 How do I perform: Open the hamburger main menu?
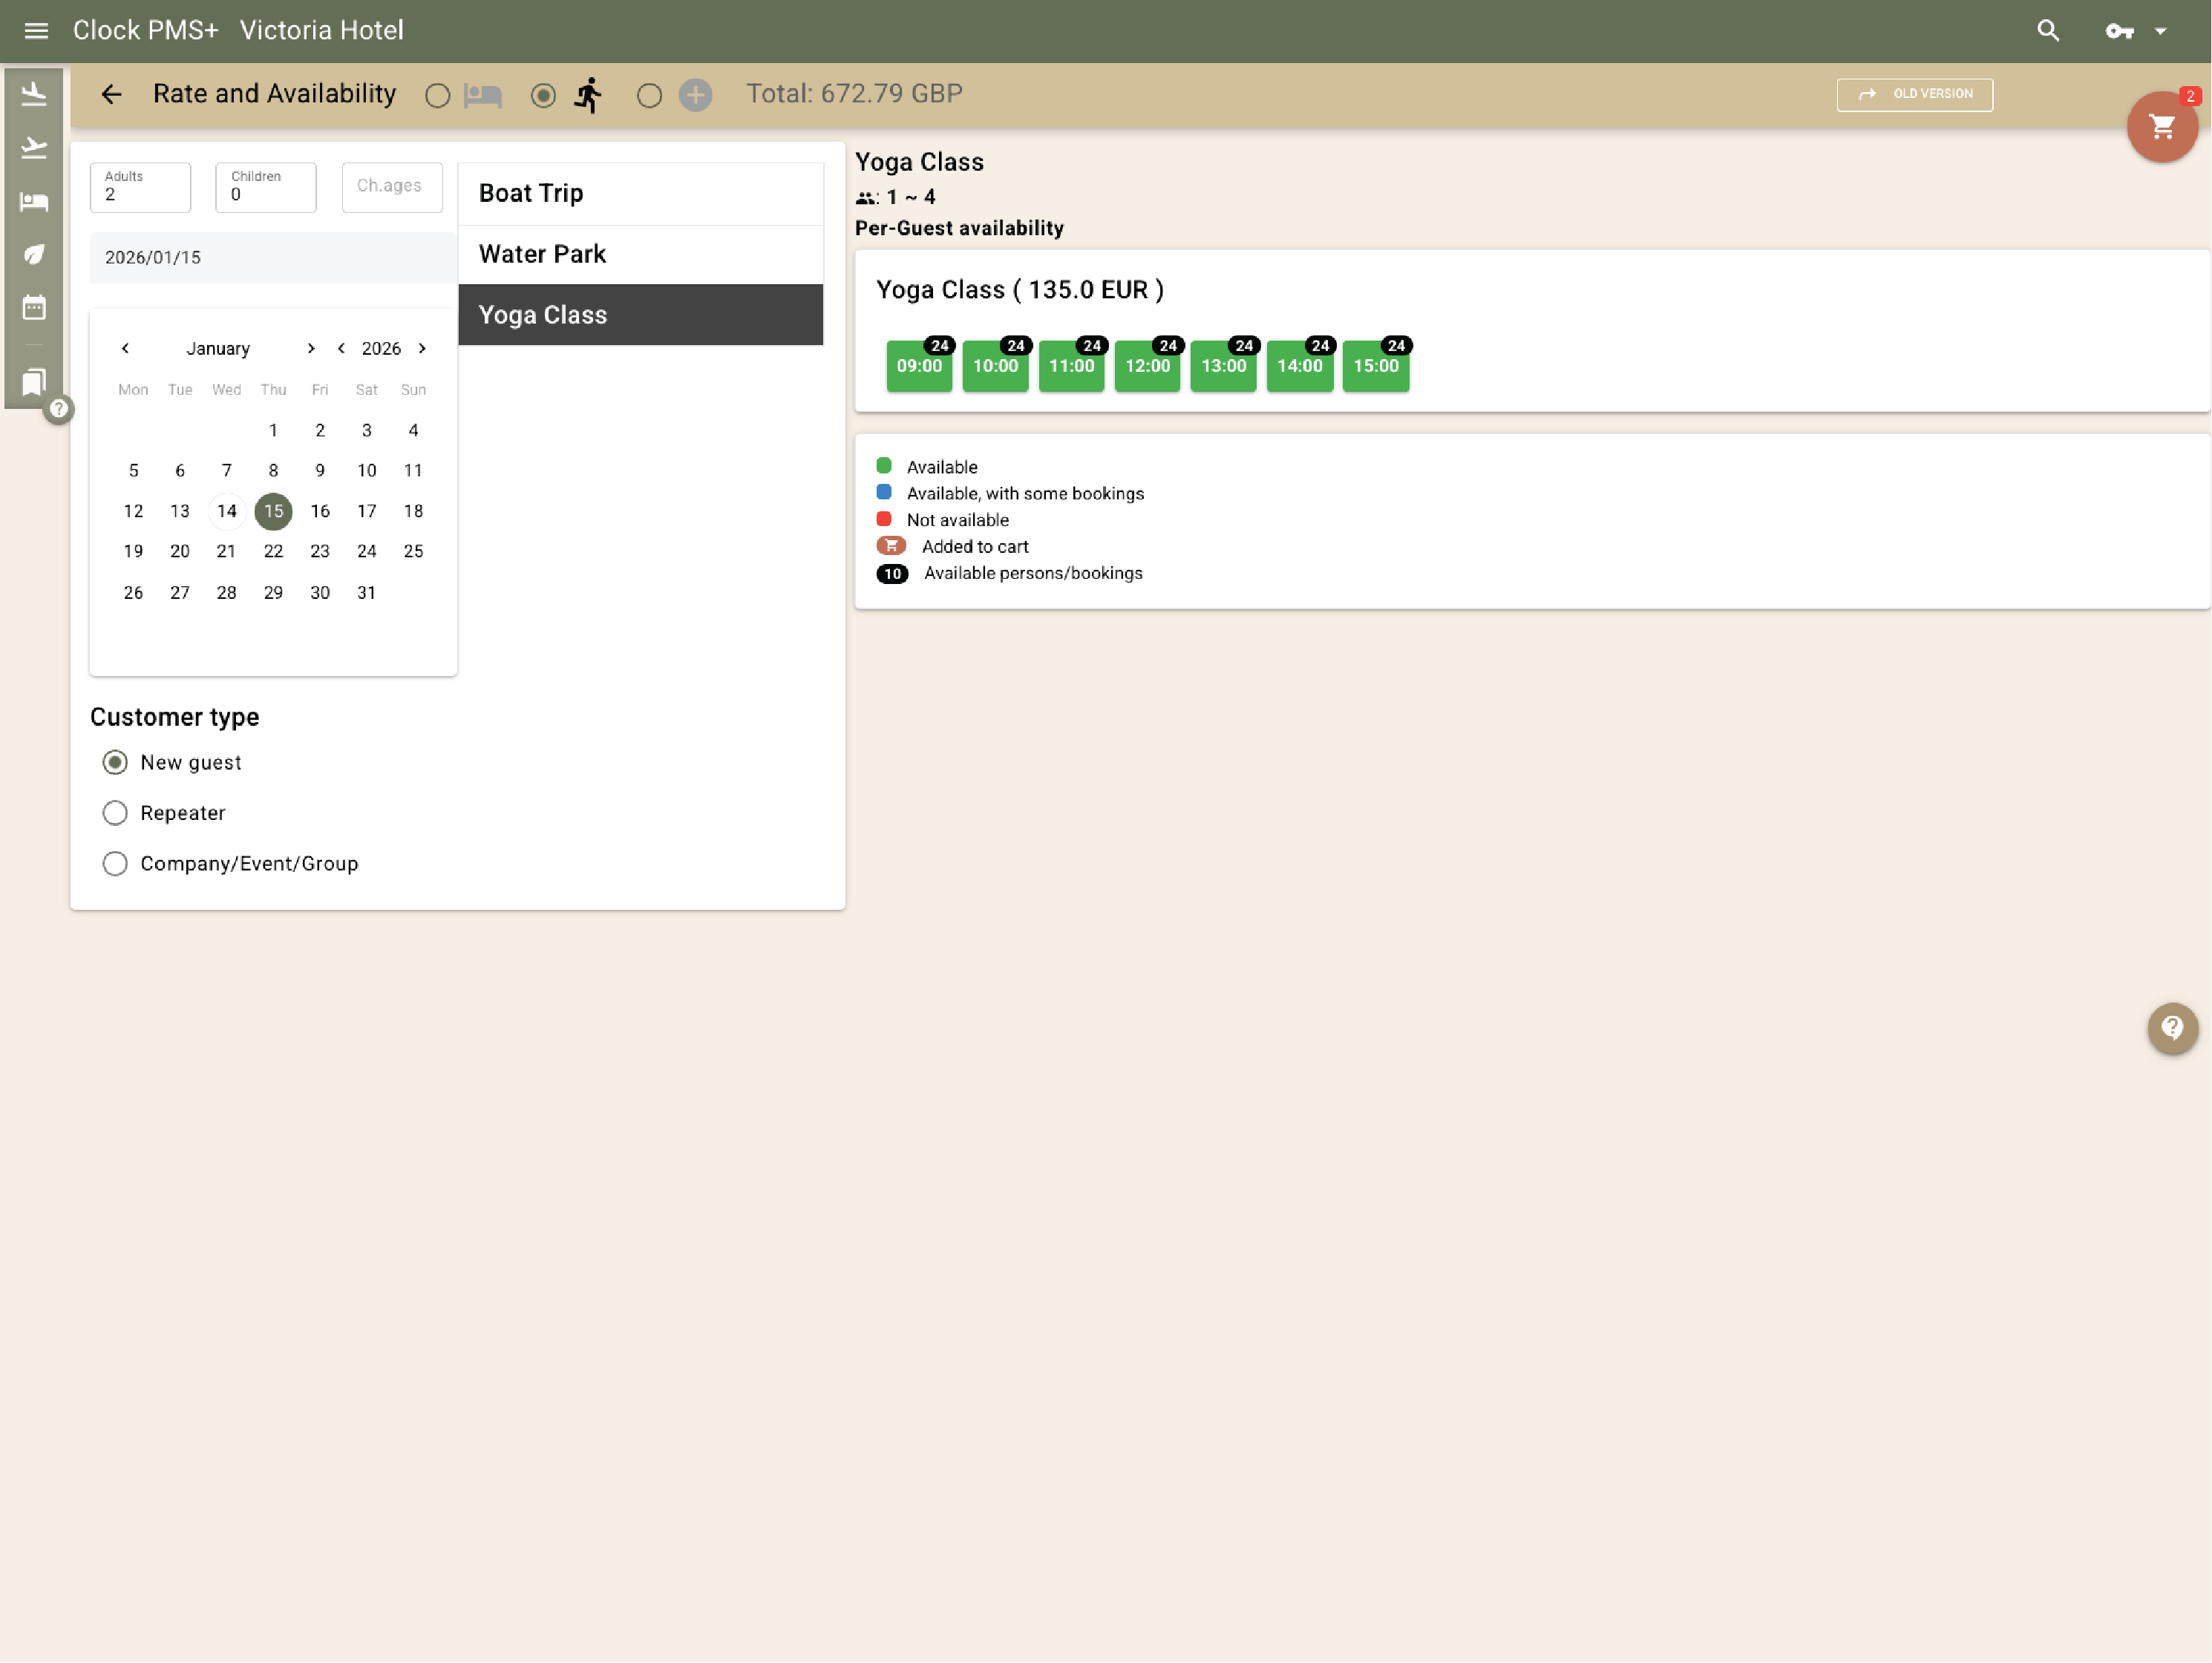36,31
